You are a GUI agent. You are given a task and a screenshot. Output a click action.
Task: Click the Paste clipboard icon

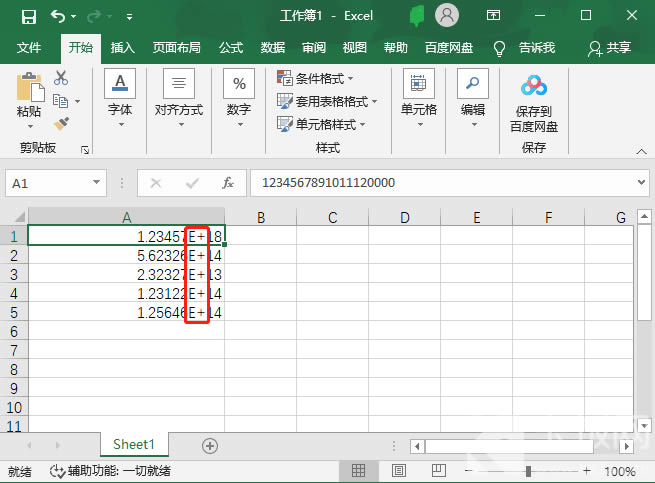click(30, 90)
